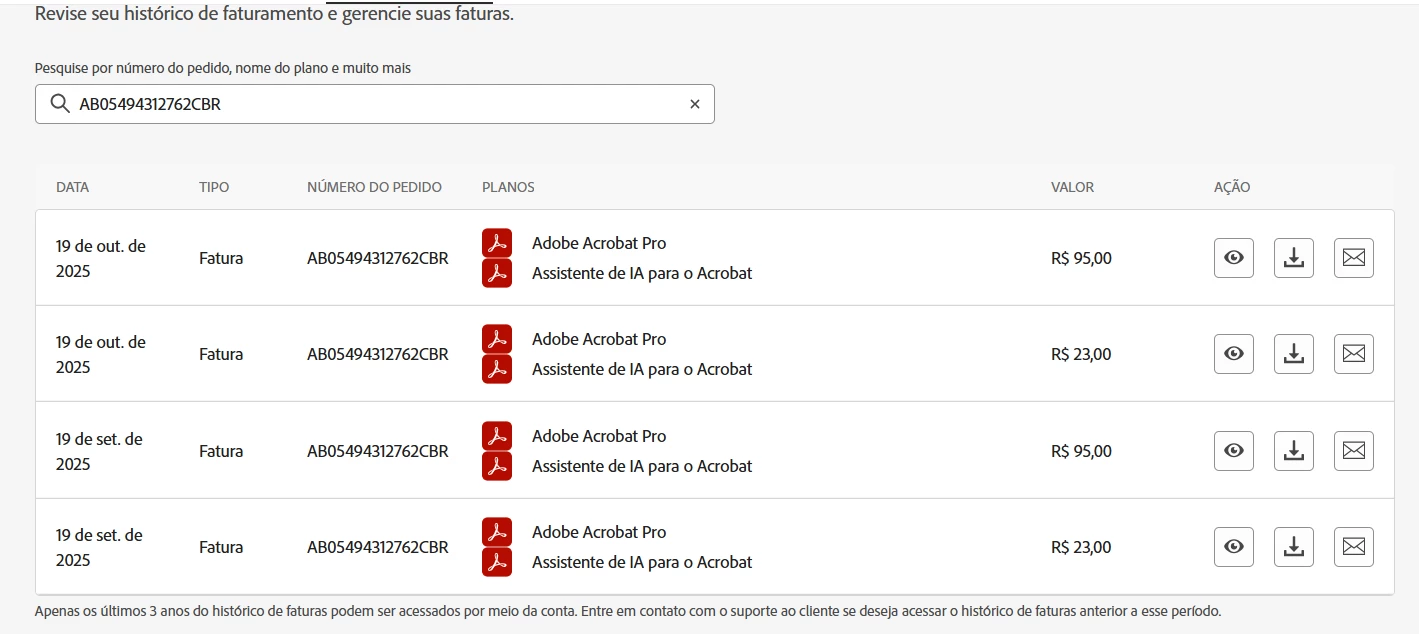1419x634 pixels.
Task: Click the R$ 95,00 value for 19 de out.
Action: [1081, 258]
